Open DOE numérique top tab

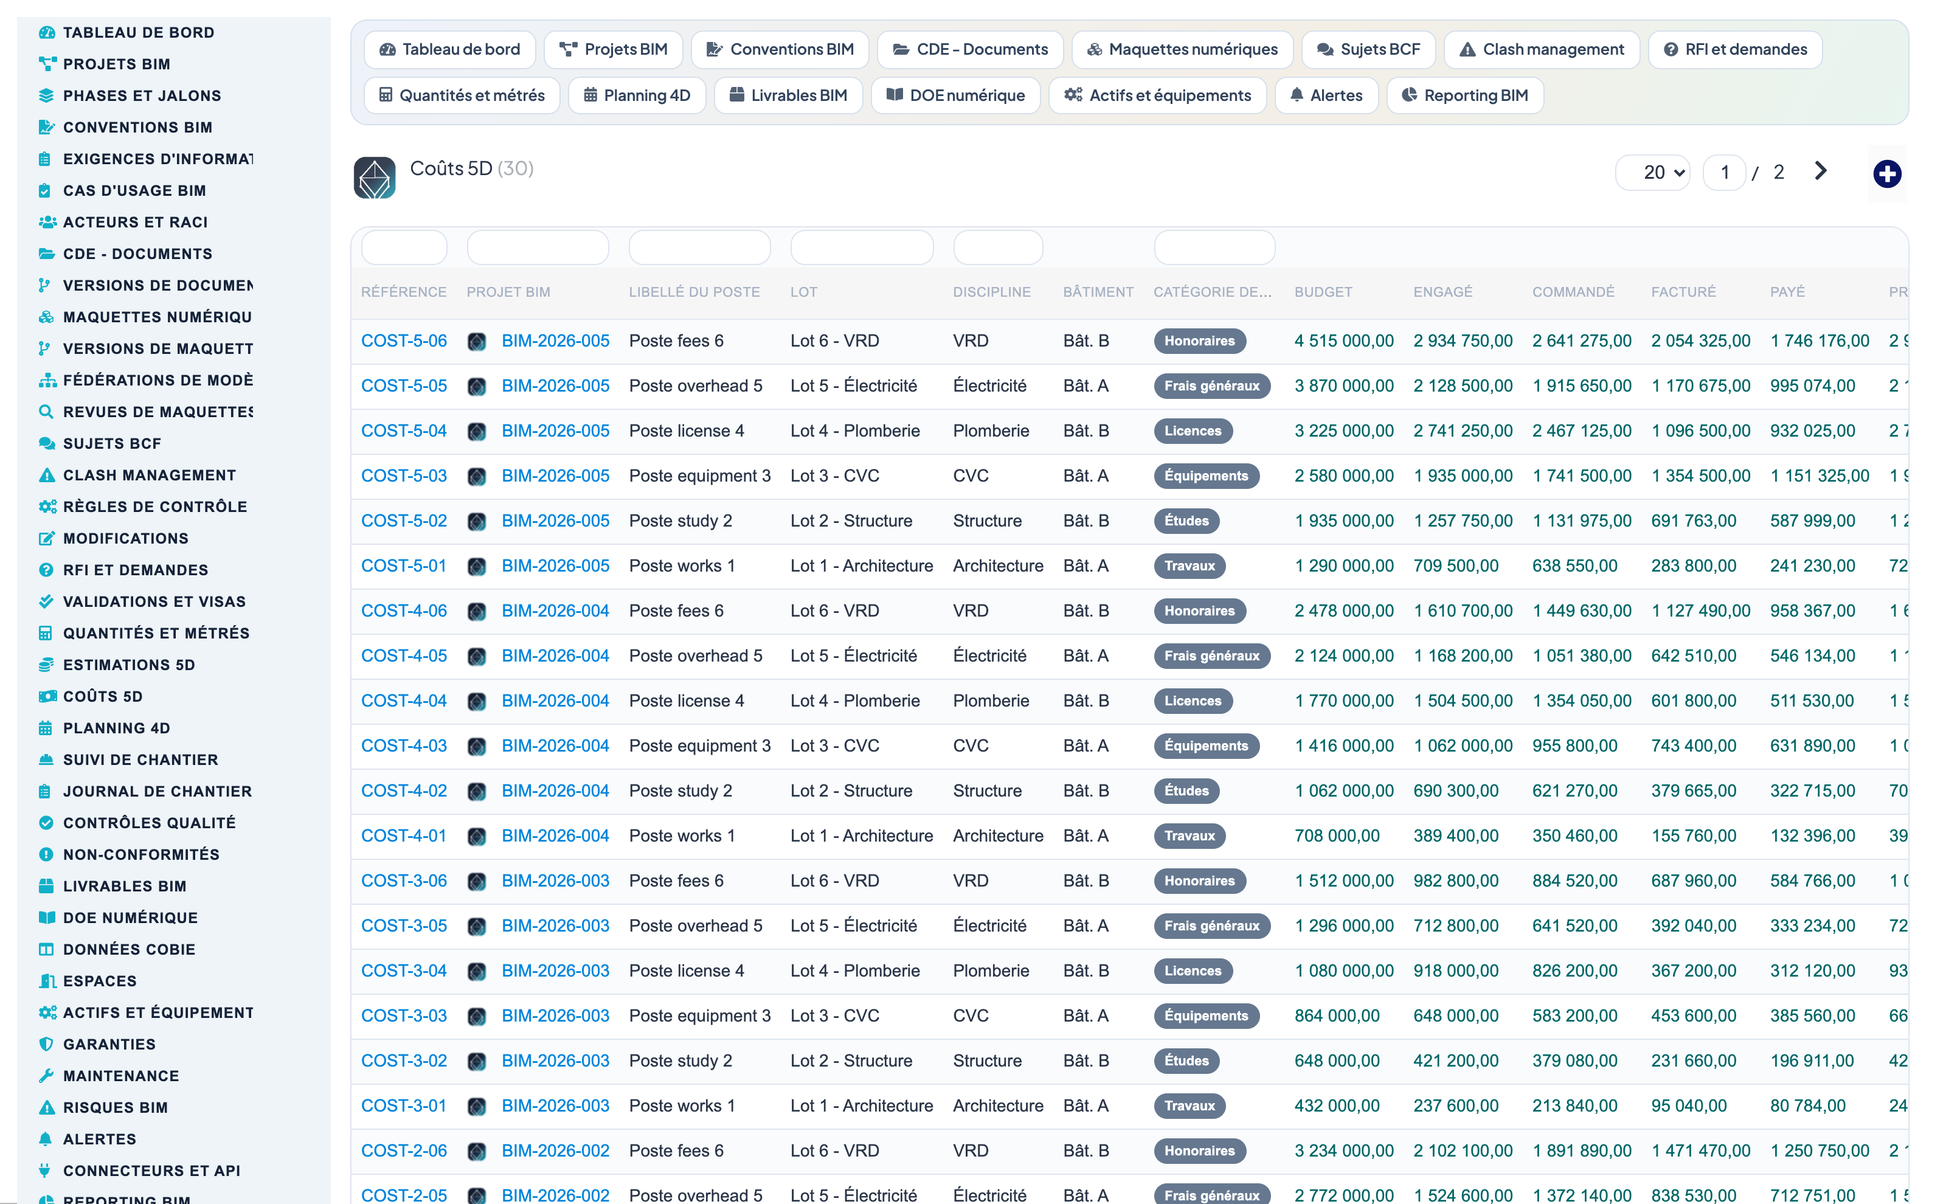coord(955,95)
